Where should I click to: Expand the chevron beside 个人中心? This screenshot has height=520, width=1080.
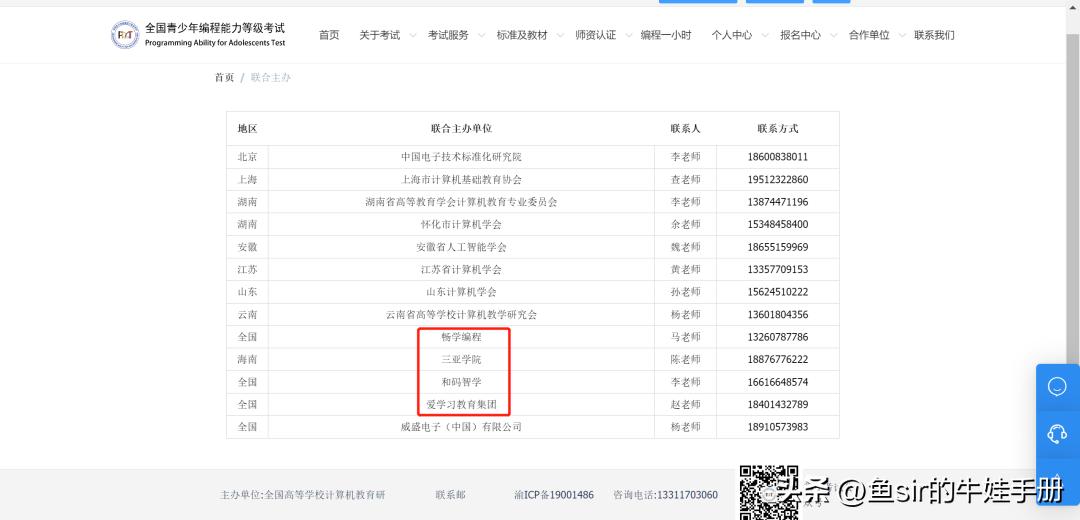(765, 35)
